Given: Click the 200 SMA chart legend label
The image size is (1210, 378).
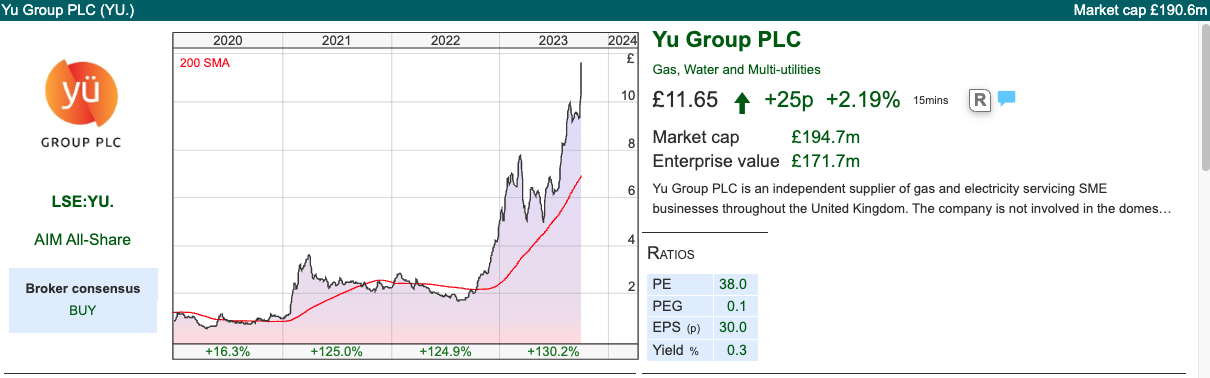Looking at the screenshot, I should click(x=201, y=63).
